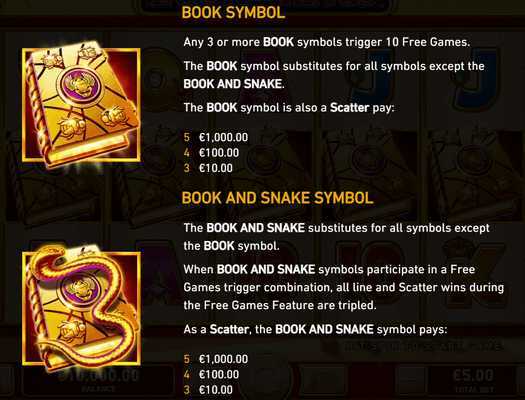
Task: Click the Book and Snake €10.00 payout
Action: pyautogui.click(x=208, y=390)
